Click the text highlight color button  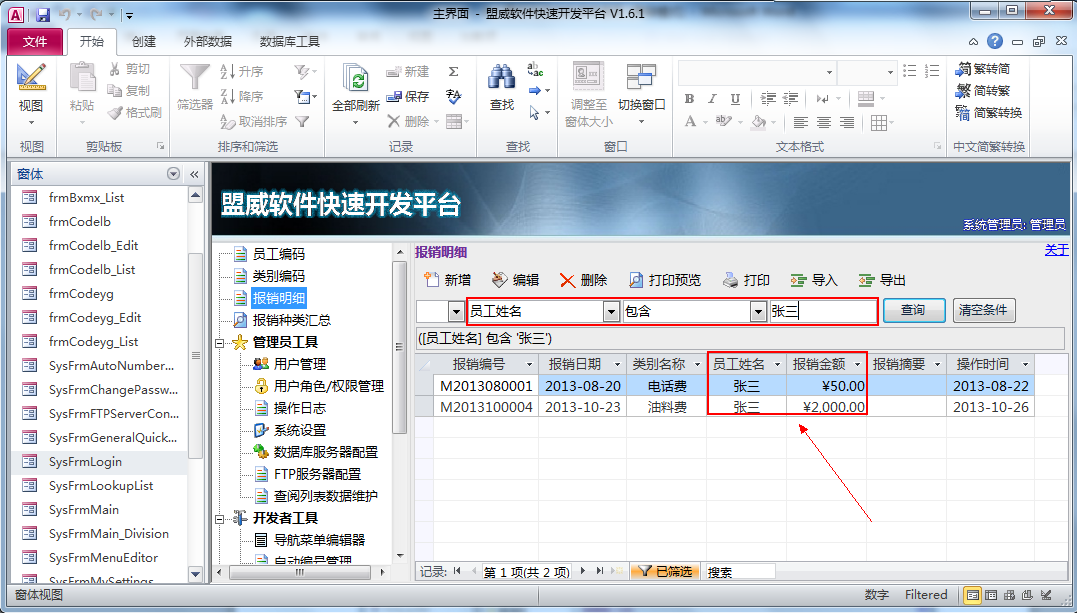click(723, 122)
